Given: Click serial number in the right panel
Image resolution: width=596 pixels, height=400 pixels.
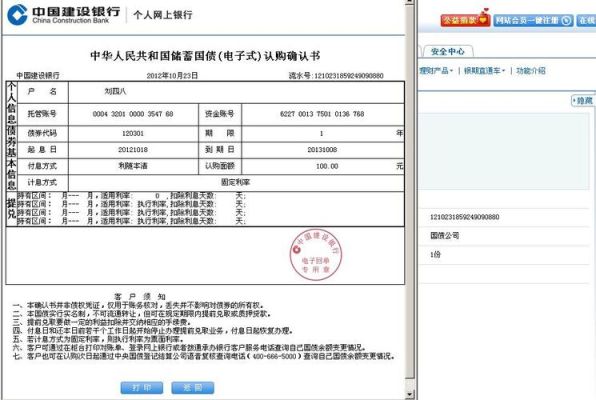Looking at the screenshot, I should click(464, 217).
